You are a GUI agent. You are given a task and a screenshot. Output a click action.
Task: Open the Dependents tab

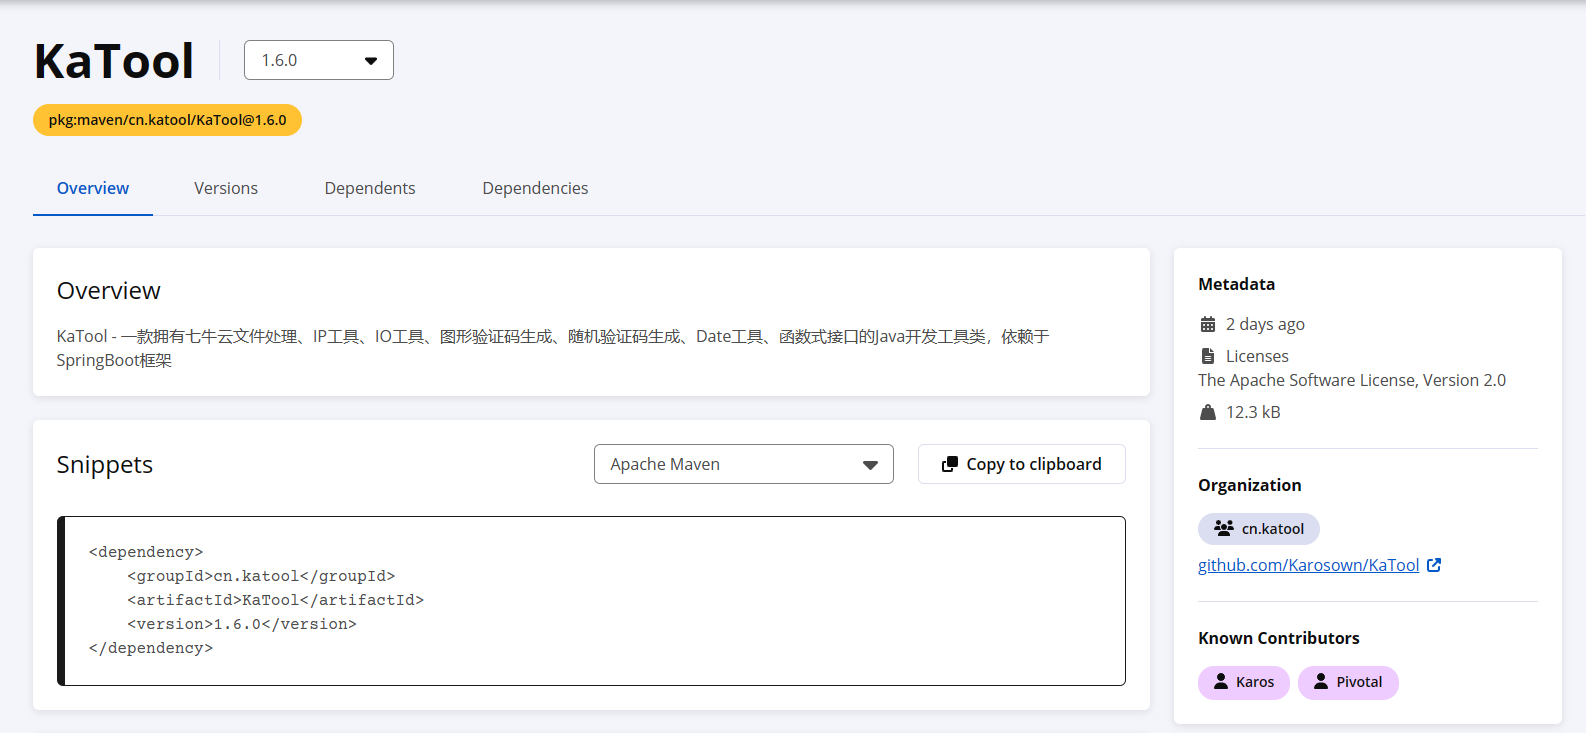tap(370, 188)
